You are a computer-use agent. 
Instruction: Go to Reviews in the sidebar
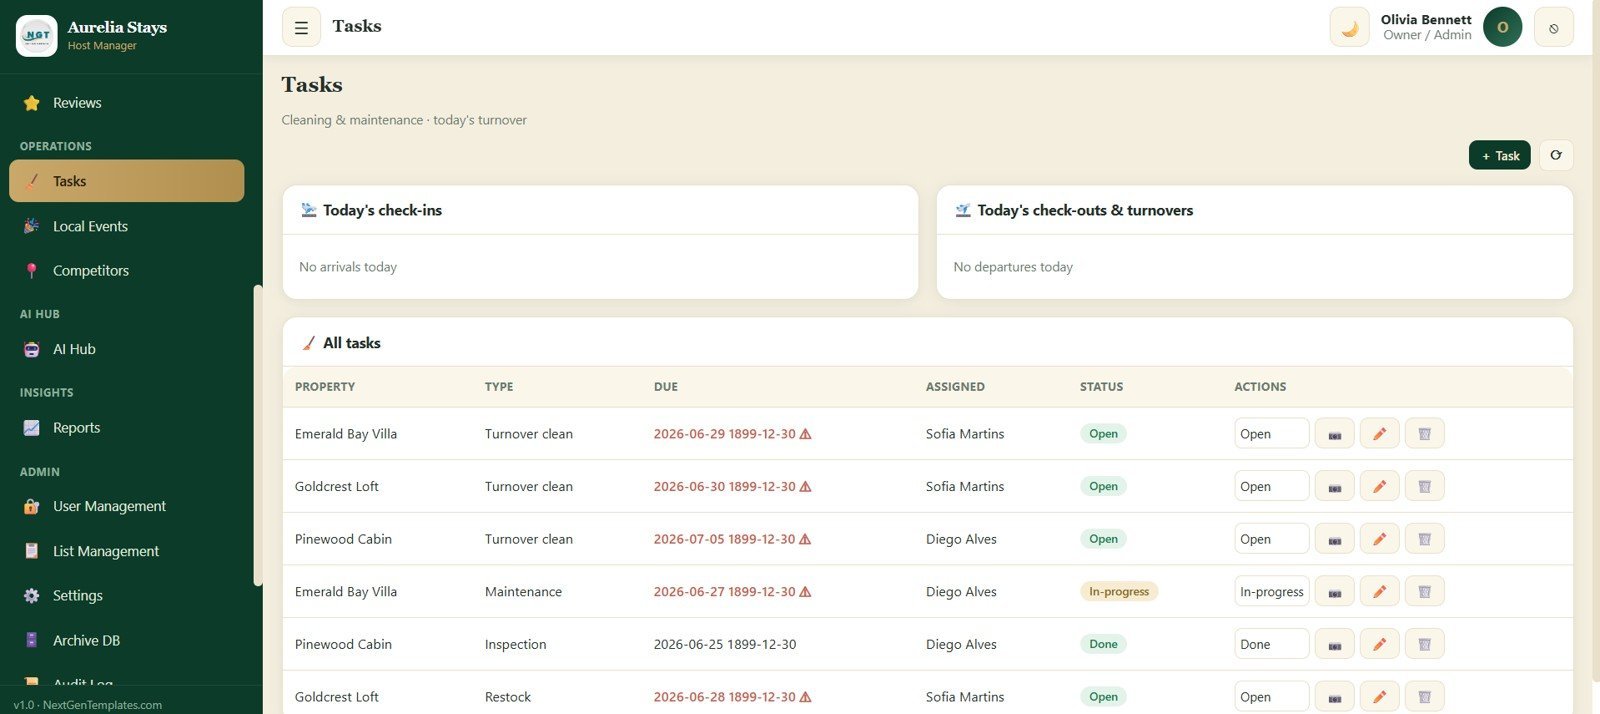(126, 103)
